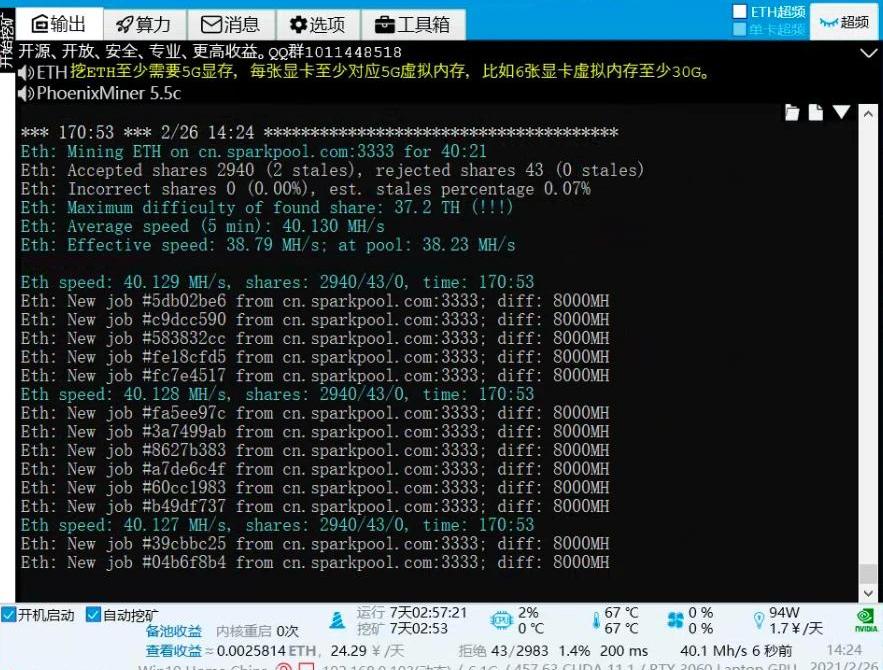Click the 超频 overclock button
Image resolution: width=883 pixels, height=670 pixels.
click(x=844, y=23)
